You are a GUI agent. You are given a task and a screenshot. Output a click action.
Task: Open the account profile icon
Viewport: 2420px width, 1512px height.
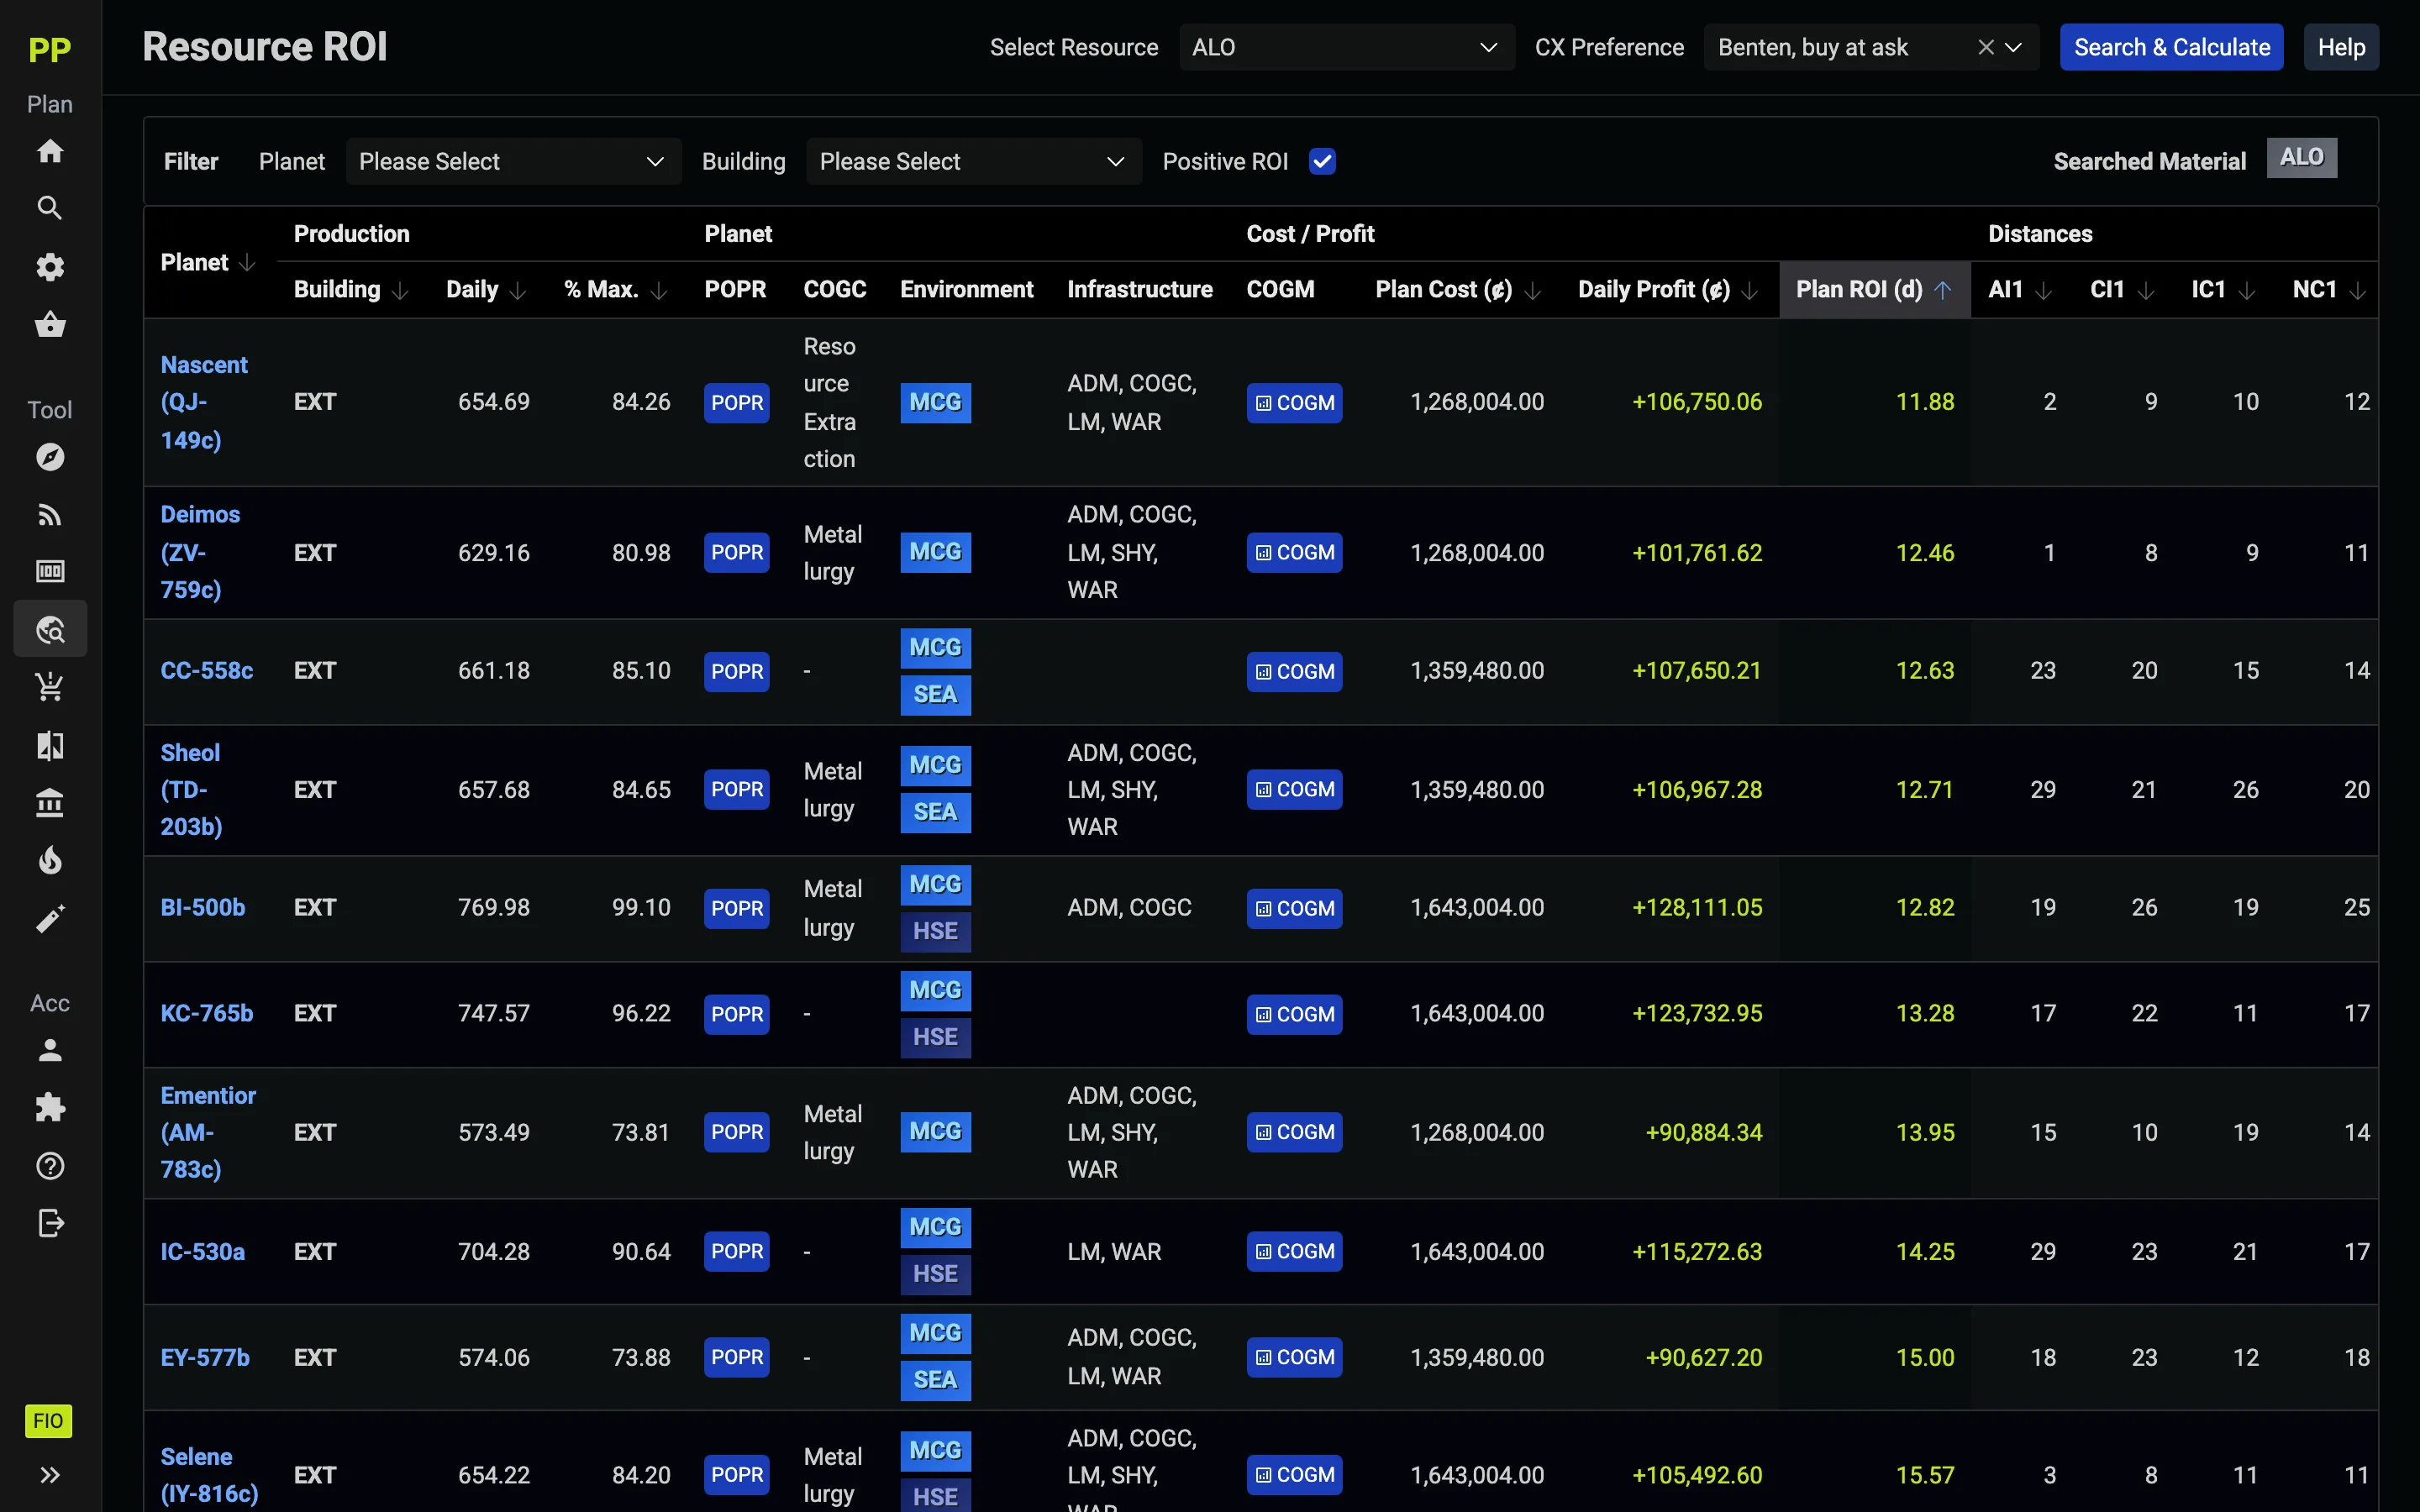pos(50,1050)
